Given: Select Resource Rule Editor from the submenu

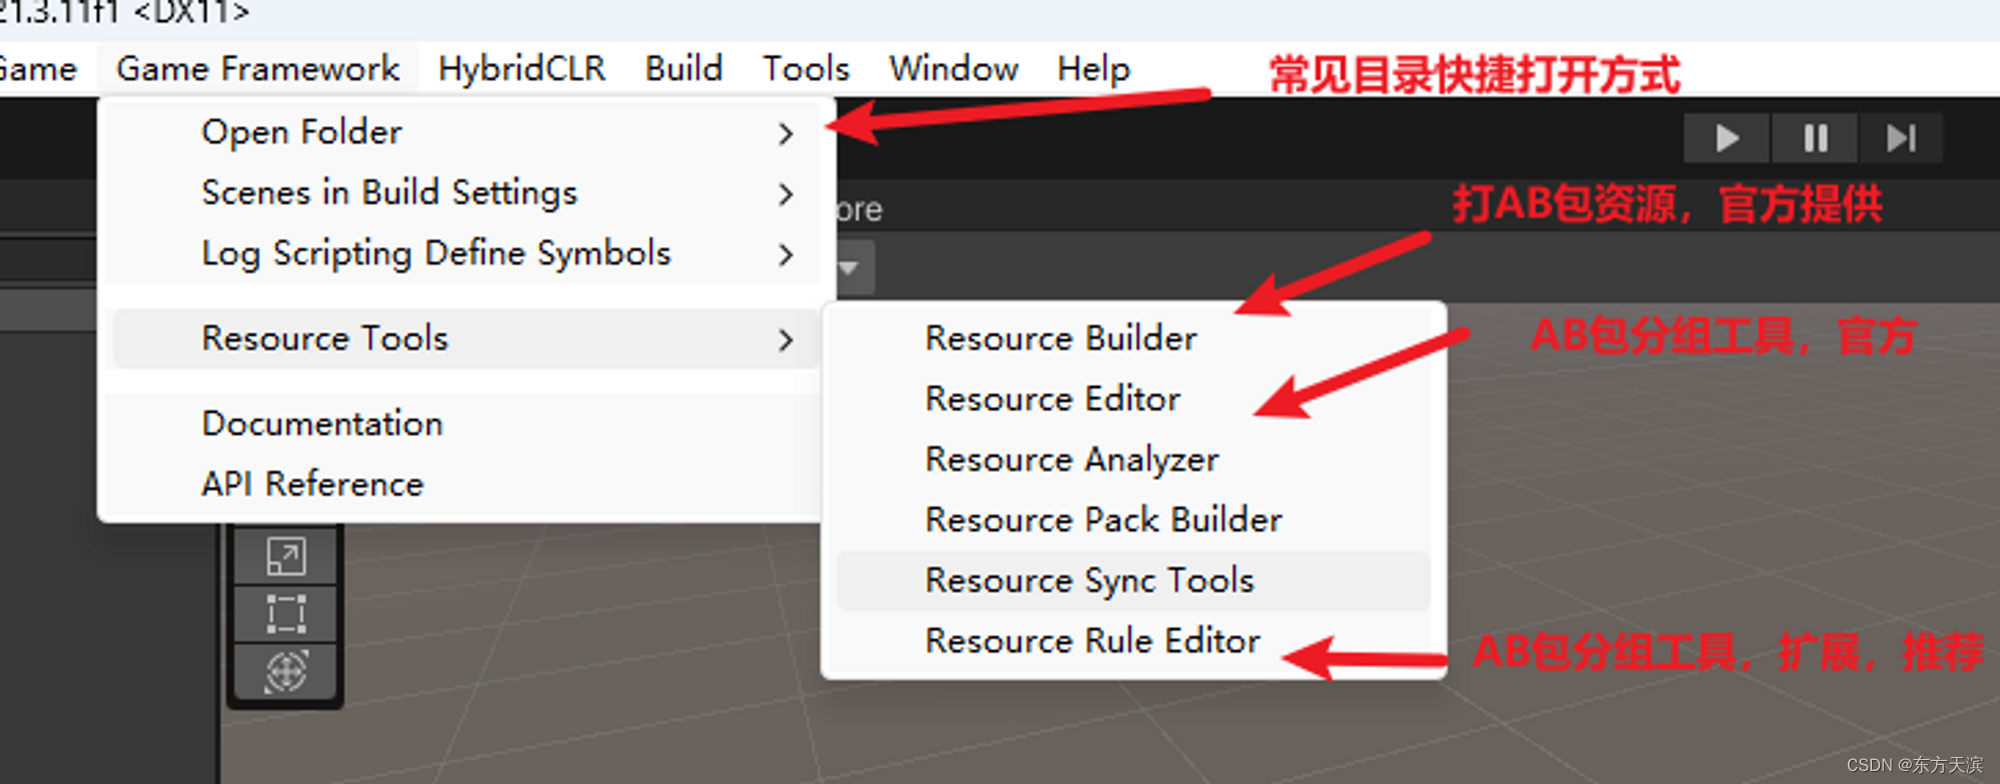Looking at the screenshot, I should [1092, 641].
